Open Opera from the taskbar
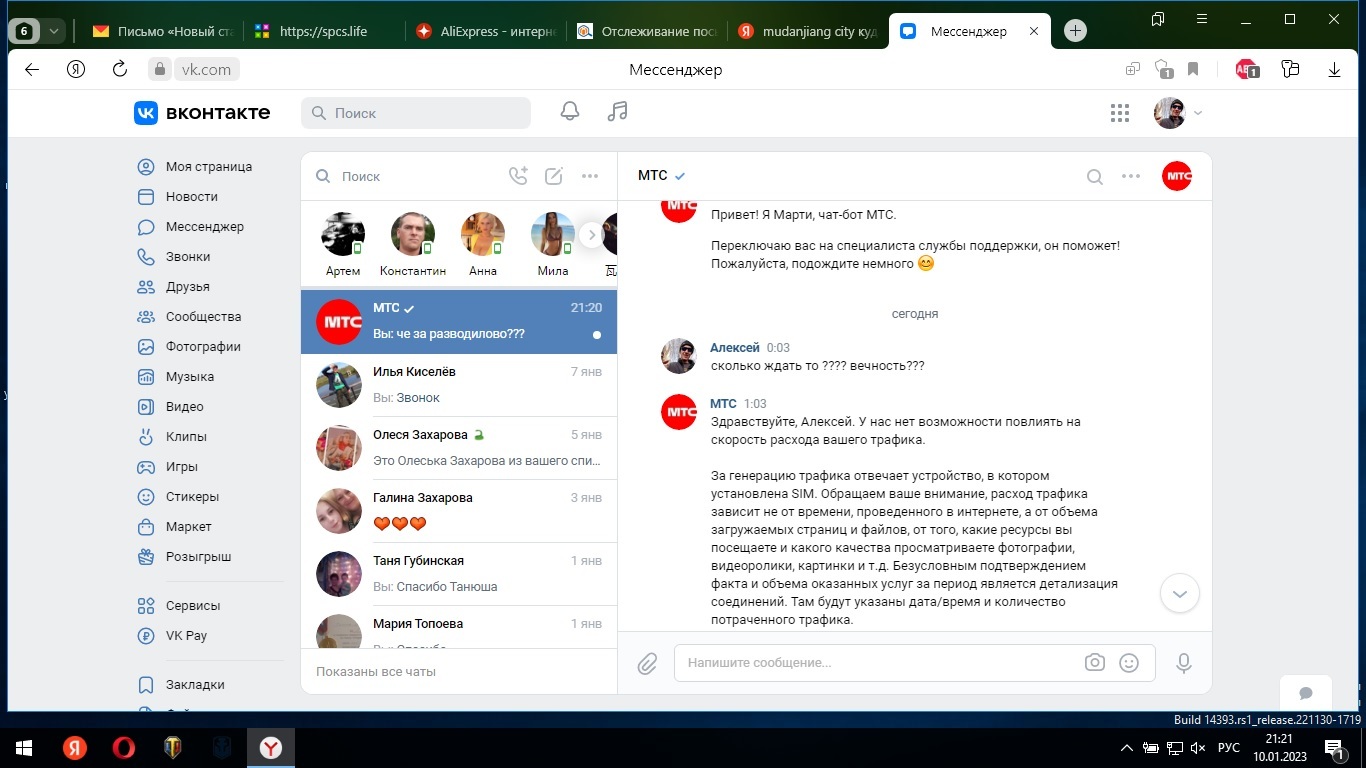This screenshot has height=768, width=1366. click(x=124, y=748)
